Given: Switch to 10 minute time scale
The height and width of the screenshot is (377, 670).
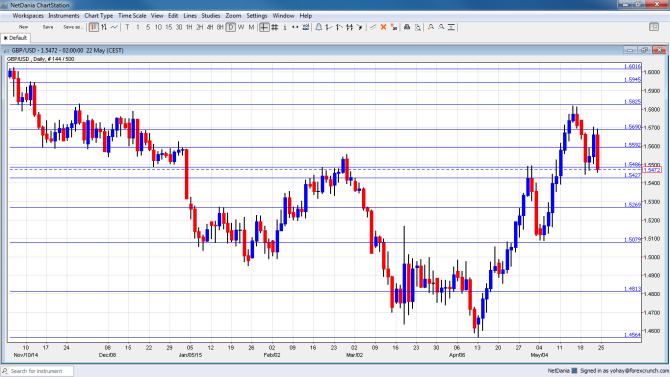Looking at the screenshot, I should click(x=158, y=27).
